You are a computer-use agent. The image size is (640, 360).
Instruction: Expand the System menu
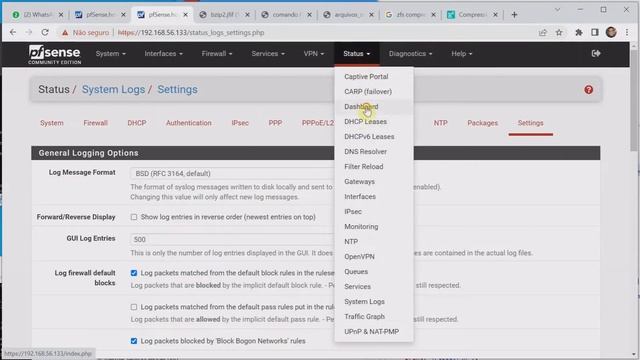pyautogui.click(x=111, y=53)
